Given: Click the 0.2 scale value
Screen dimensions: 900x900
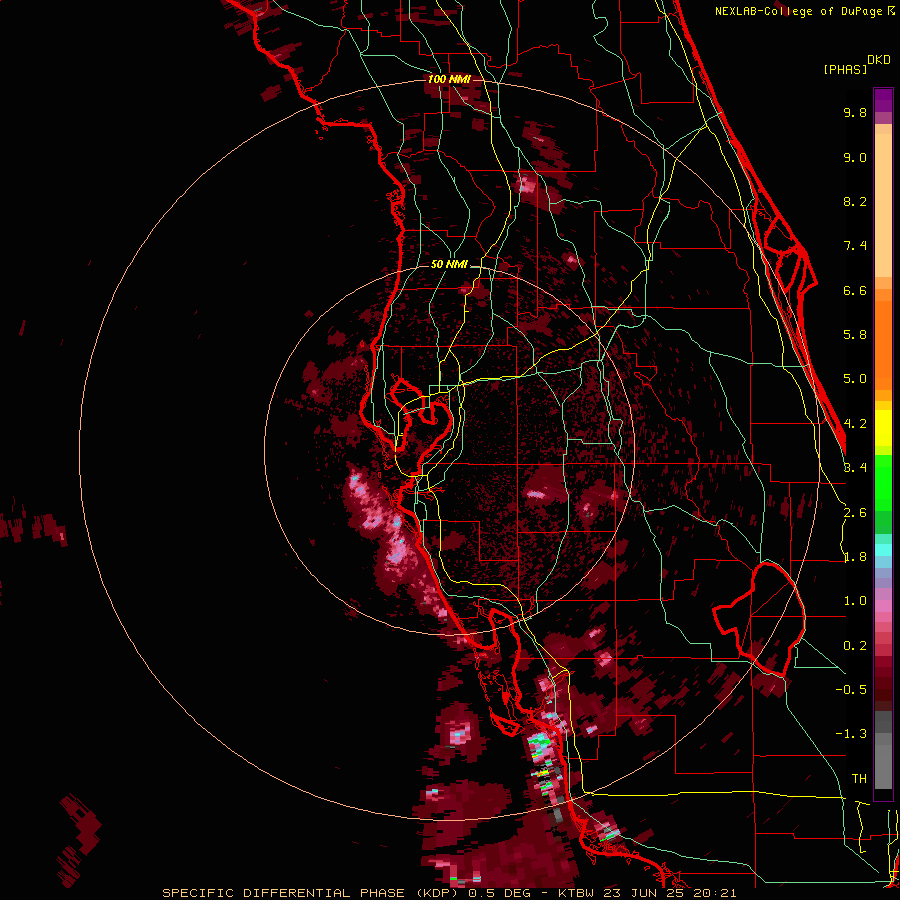Looking at the screenshot, I should pos(855,646).
